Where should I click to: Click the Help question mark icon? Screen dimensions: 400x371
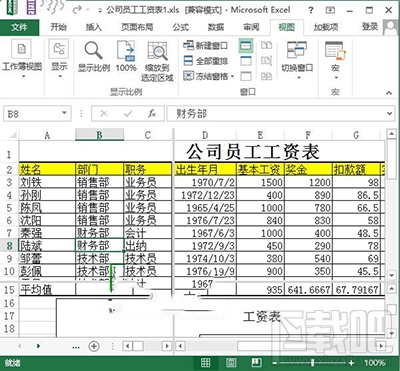(x=311, y=10)
